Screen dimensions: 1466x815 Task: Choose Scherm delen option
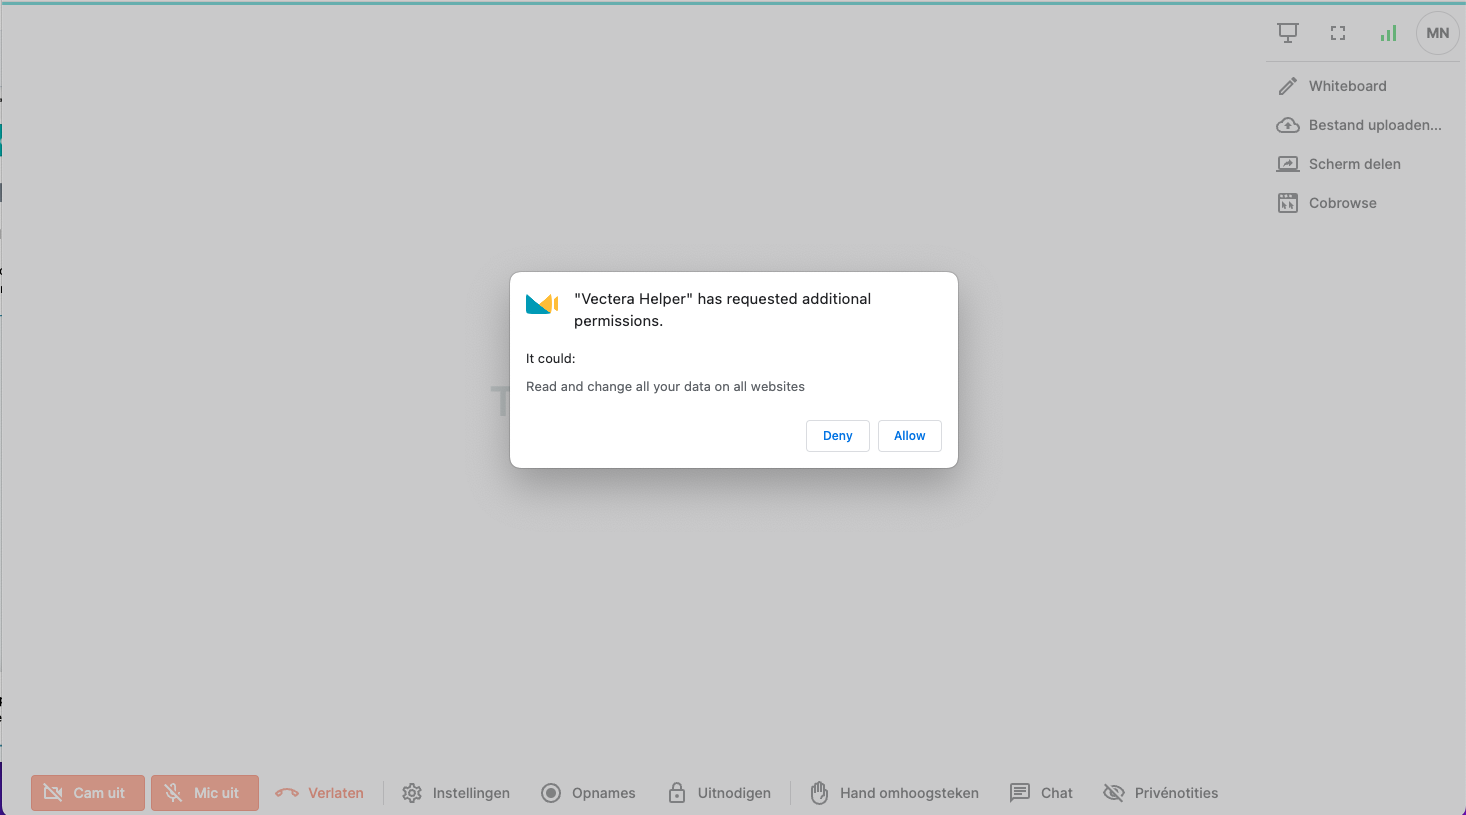[1354, 164]
